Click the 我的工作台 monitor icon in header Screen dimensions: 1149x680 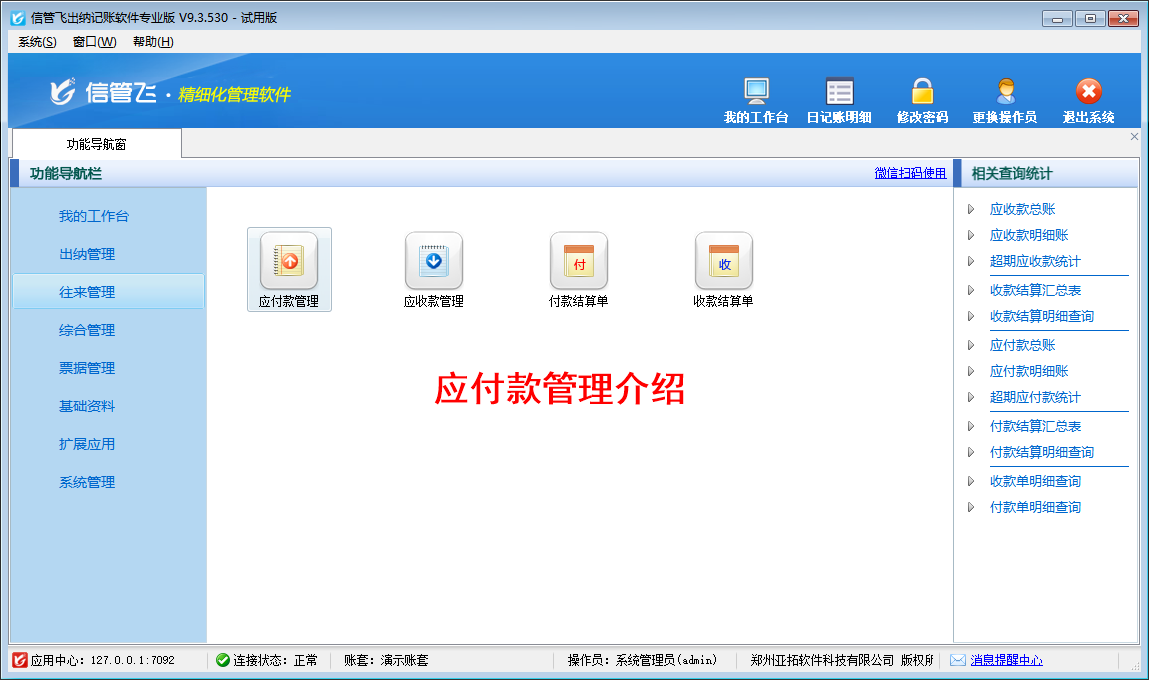click(756, 92)
